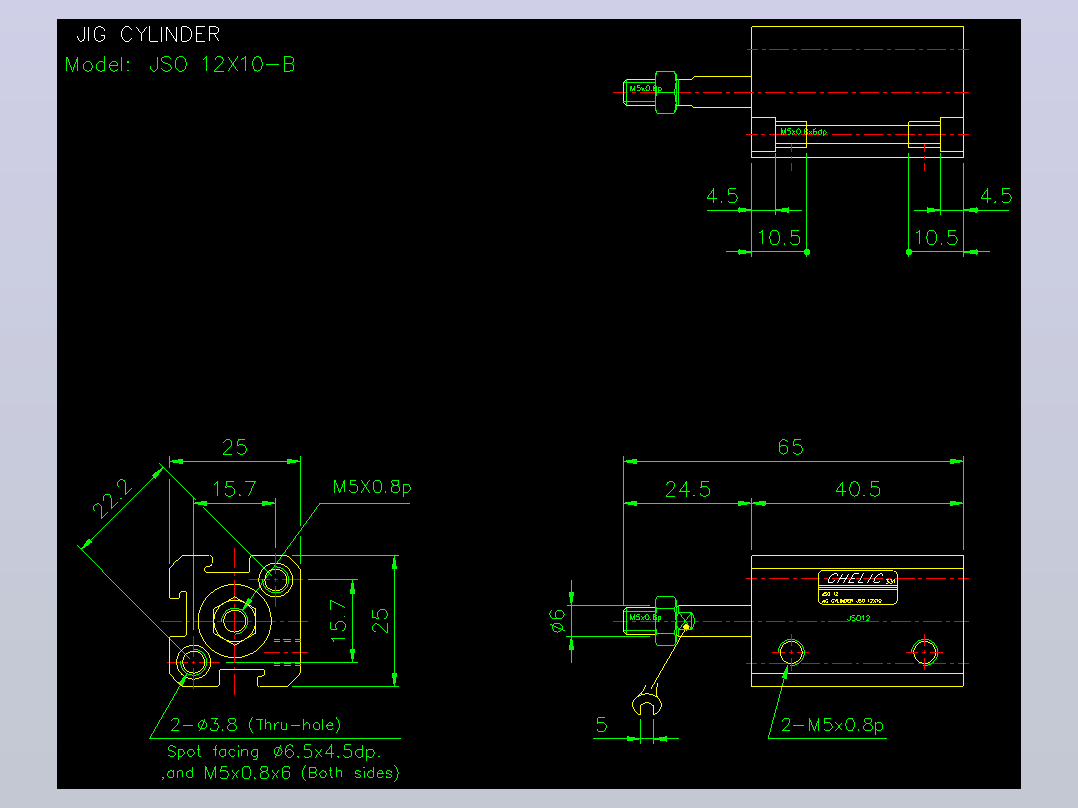Select the 65 overall length dimension
1078x808 pixels.
point(791,448)
